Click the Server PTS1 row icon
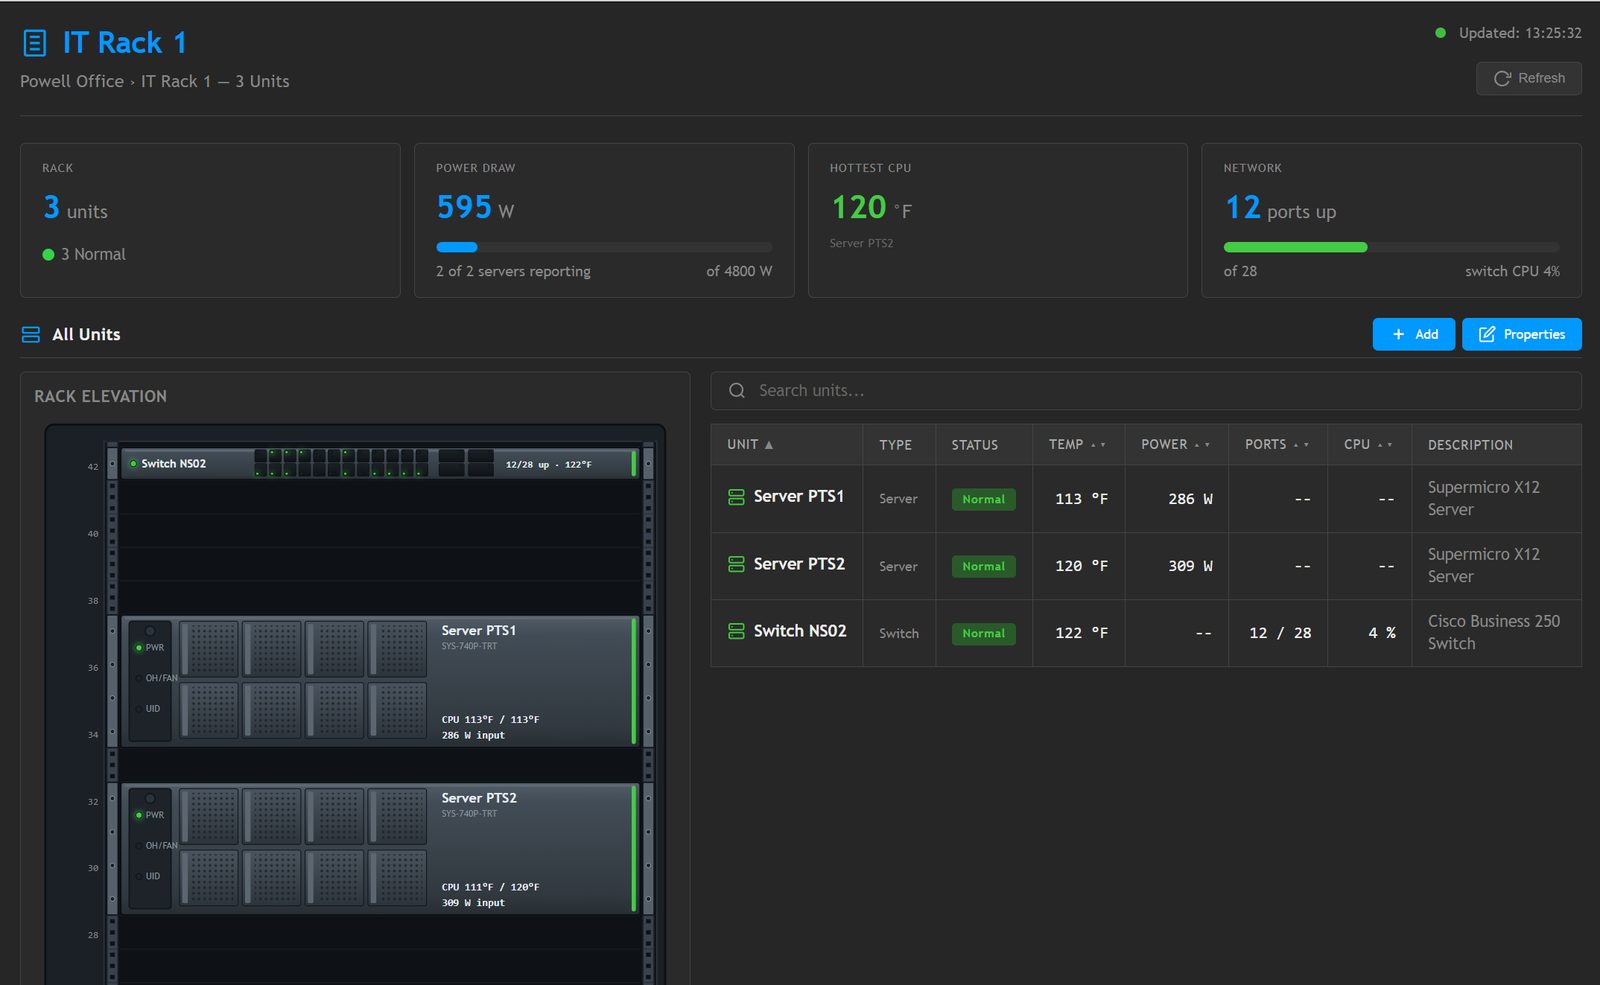1600x985 pixels. (x=736, y=497)
